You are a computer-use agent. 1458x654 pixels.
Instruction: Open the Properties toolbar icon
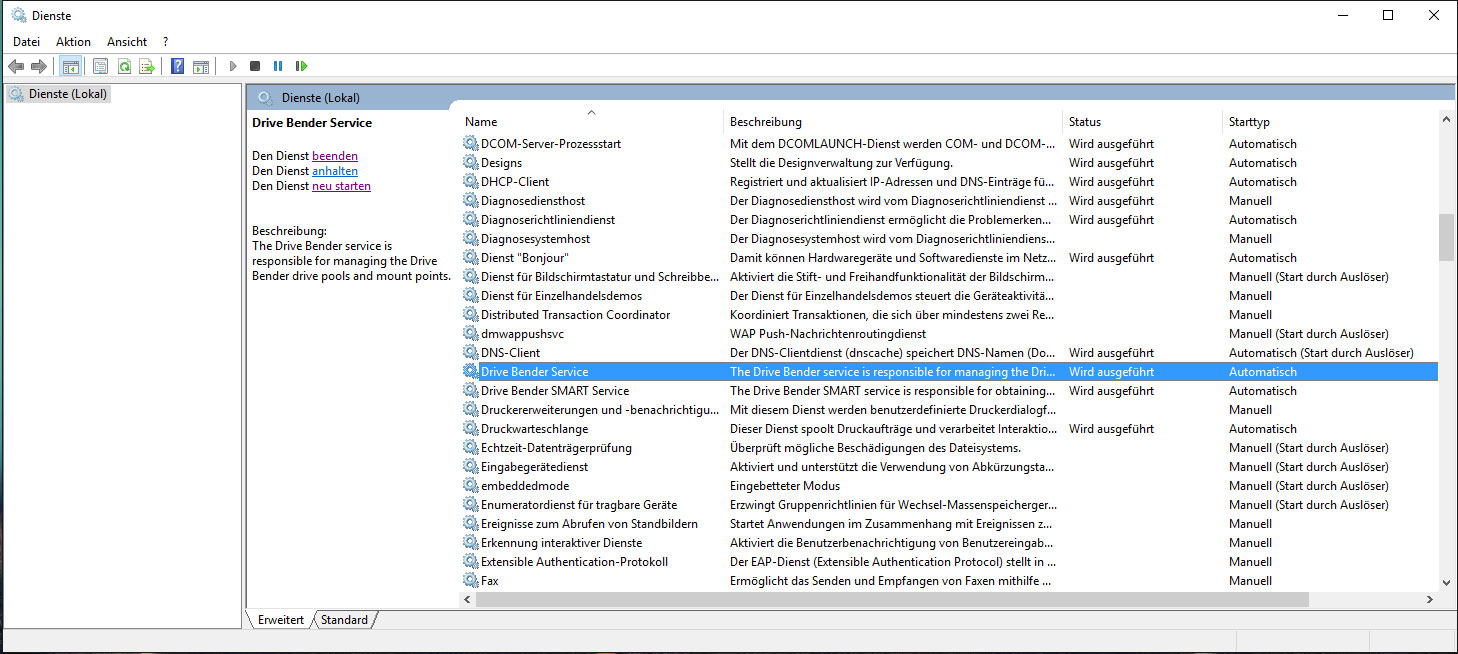coord(100,66)
